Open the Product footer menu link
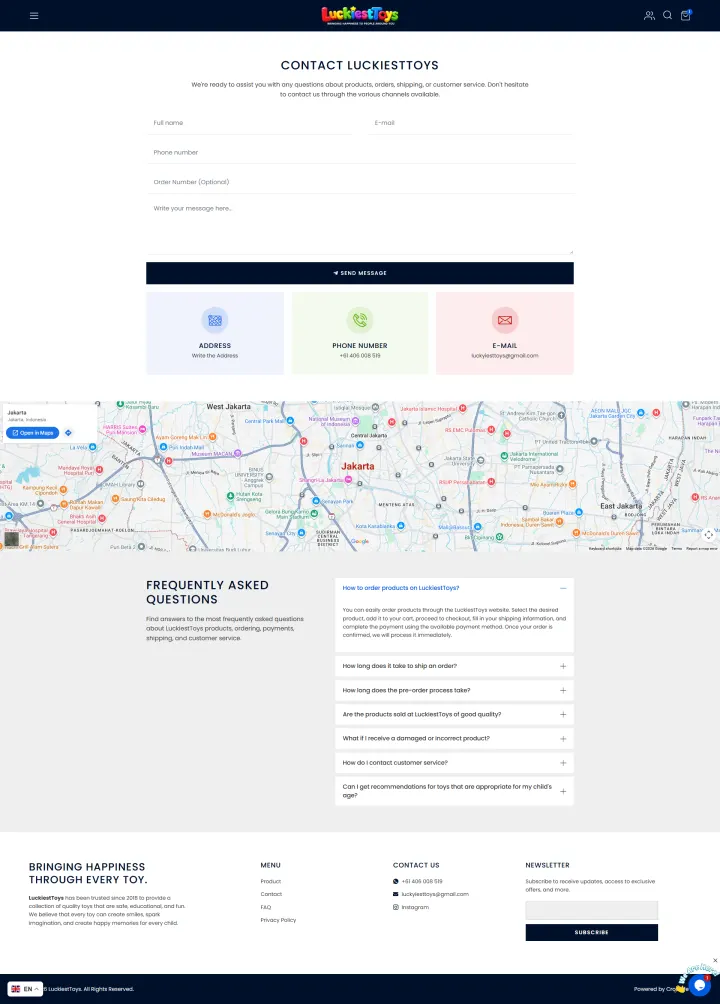This screenshot has width=720, height=1004. point(270,882)
